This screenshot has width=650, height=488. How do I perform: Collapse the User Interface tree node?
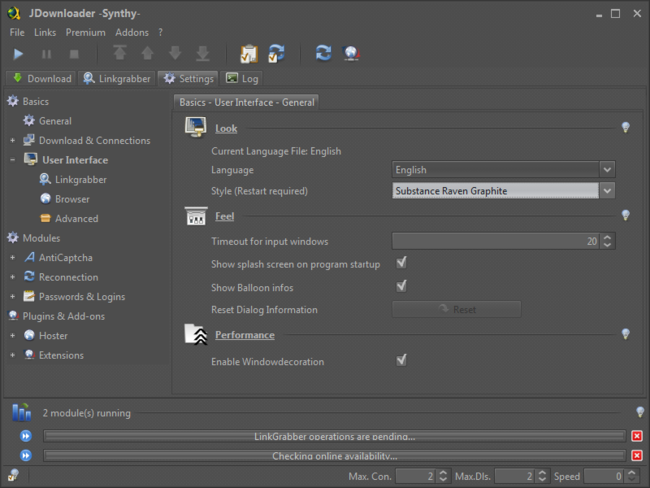[12, 160]
